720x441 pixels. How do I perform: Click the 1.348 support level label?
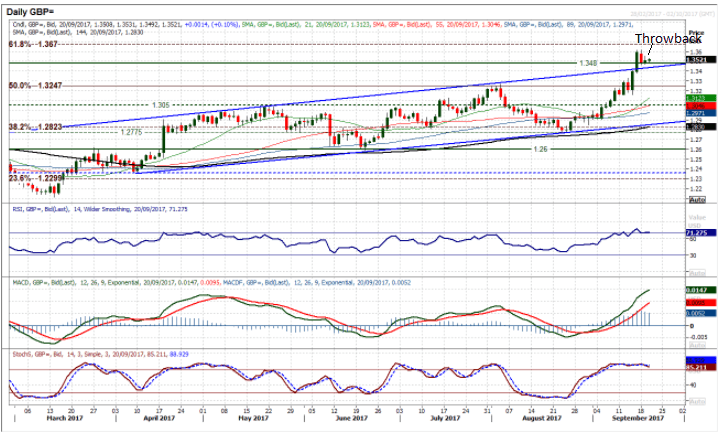point(590,63)
